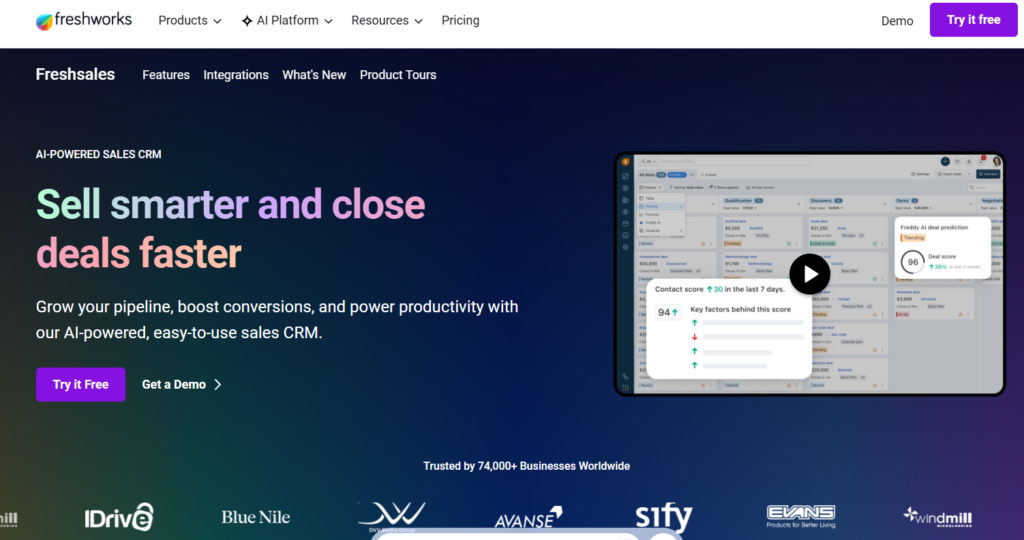1024x540 pixels.
Task: Click Key factors behind this score text
Action: pos(741,310)
